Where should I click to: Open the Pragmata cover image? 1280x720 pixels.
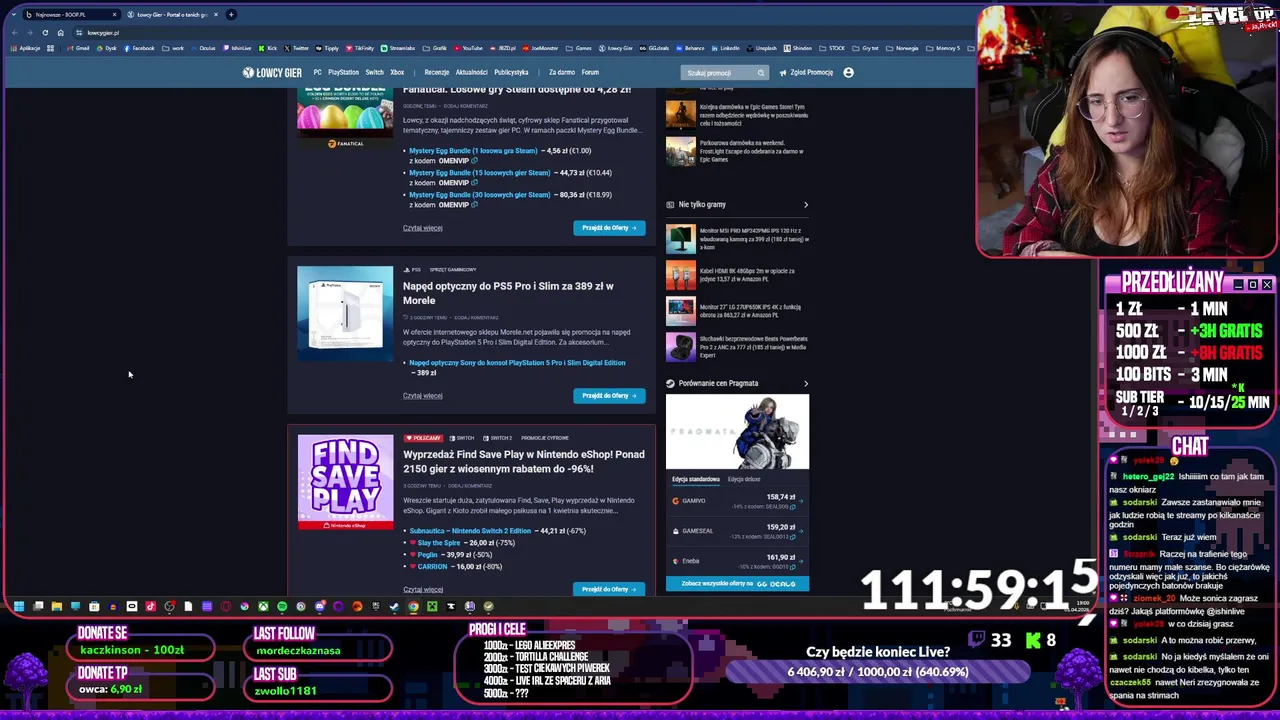pos(738,432)
